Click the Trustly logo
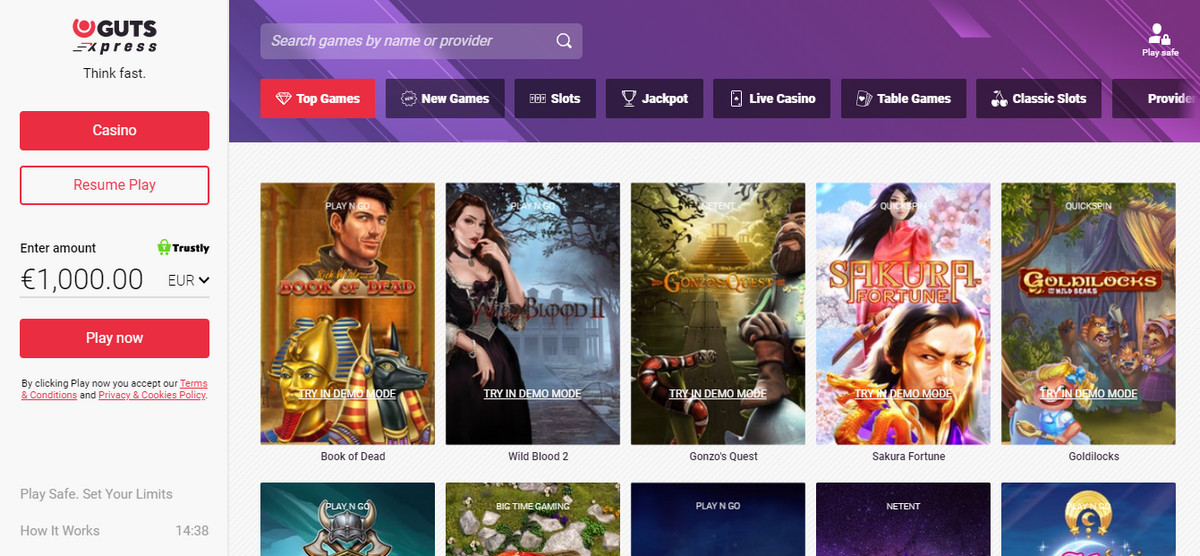 pos(183,247)
